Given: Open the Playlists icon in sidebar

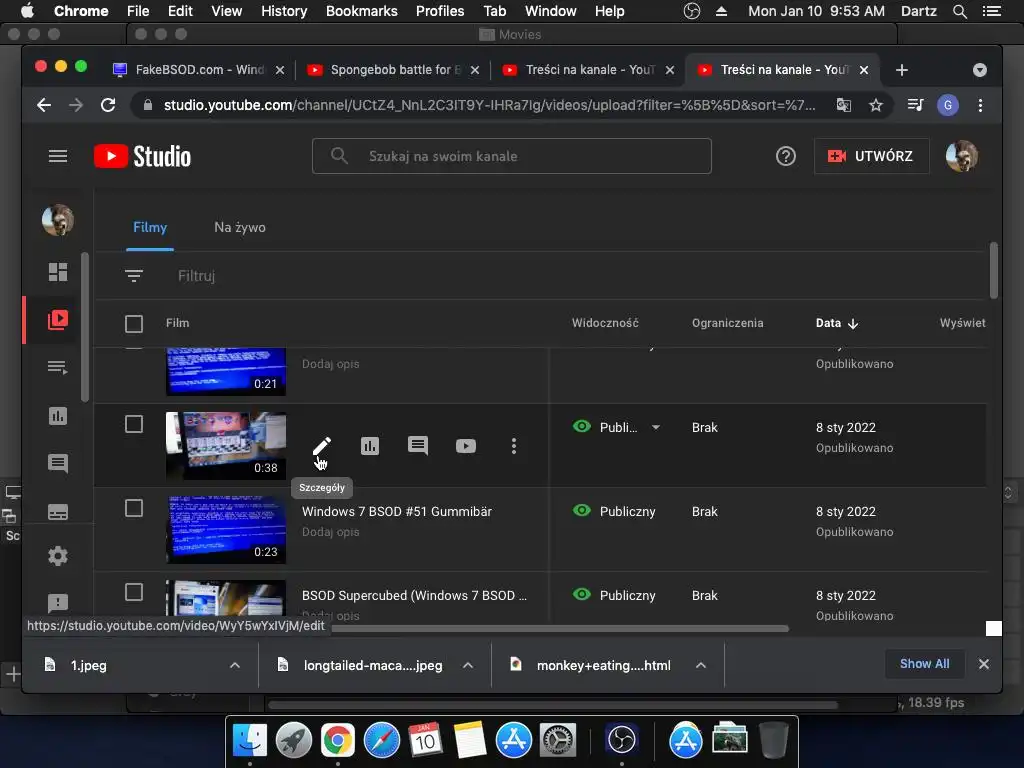Looking at the screenshot, I should pos(57,367).
